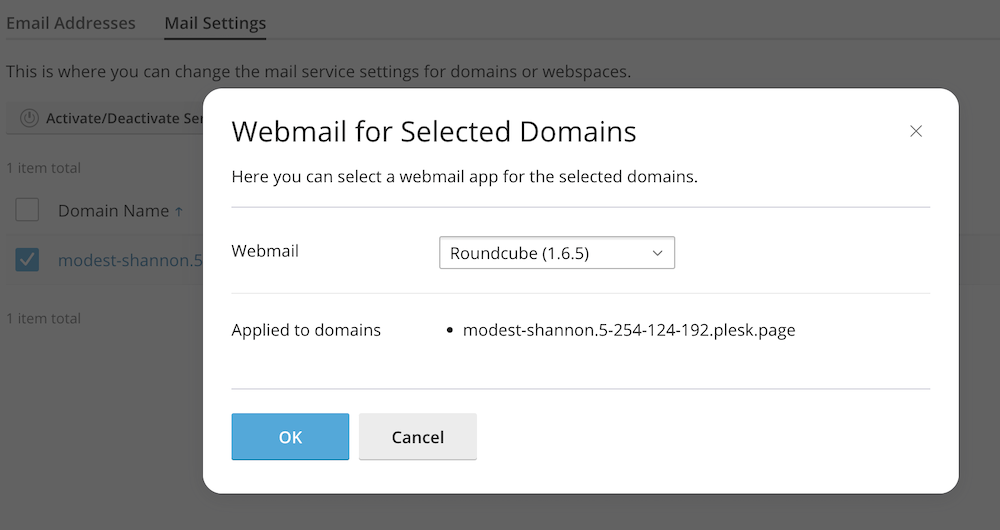The image size is (1000, 530).
Task: Click the Webmail for Selected Domains title
Action: pos(434,132)
